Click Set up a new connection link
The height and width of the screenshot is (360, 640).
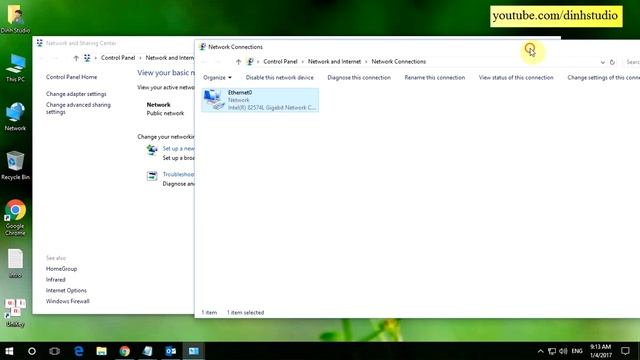(x=178, y=149)
